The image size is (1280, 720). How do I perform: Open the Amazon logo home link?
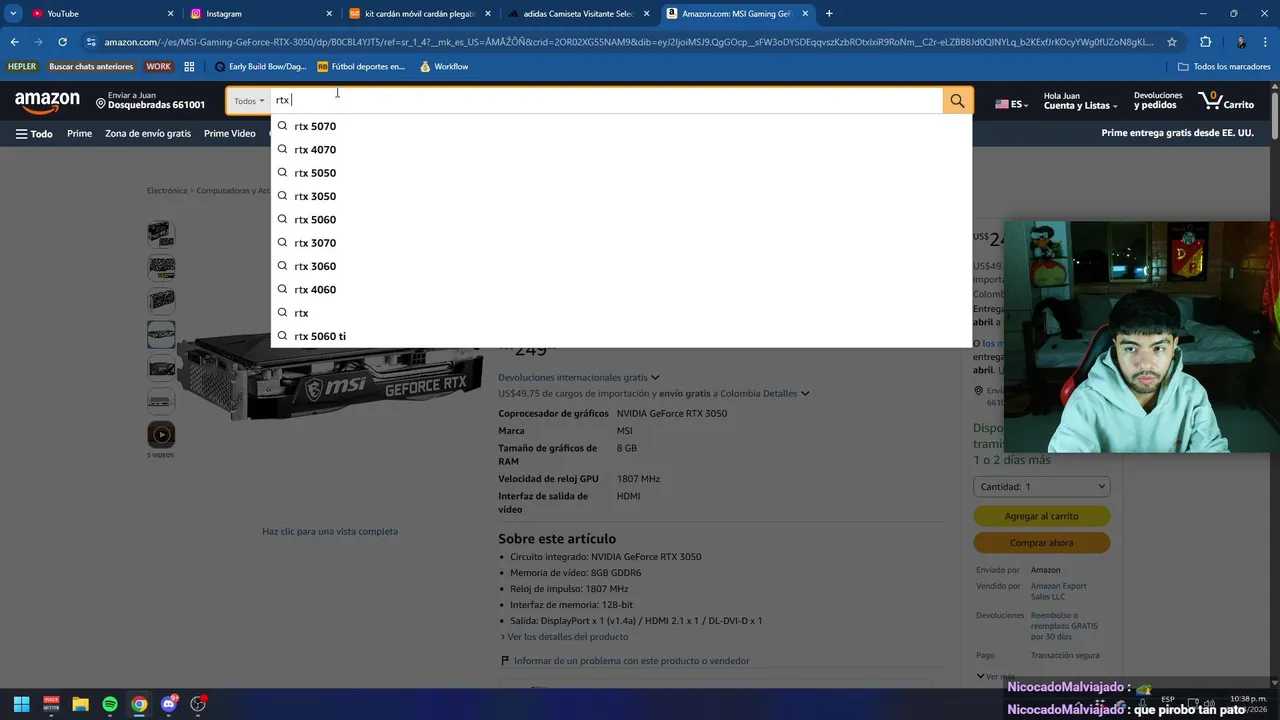pos(47,101)
